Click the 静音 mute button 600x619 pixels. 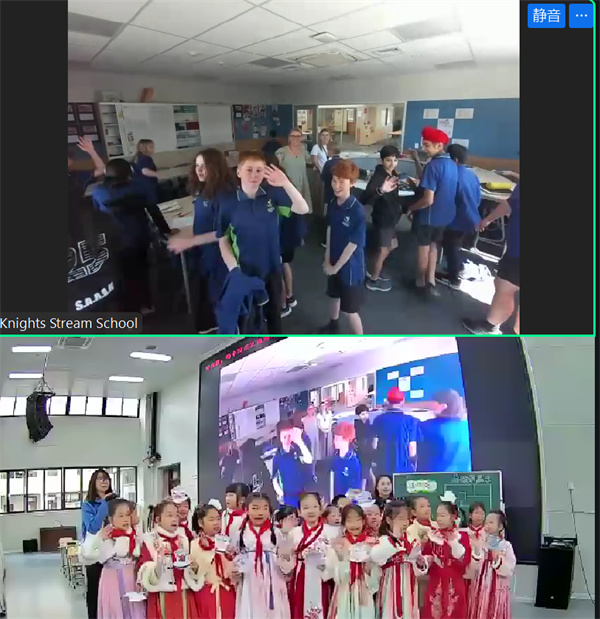pyautogui.click(x=546, y=15)
